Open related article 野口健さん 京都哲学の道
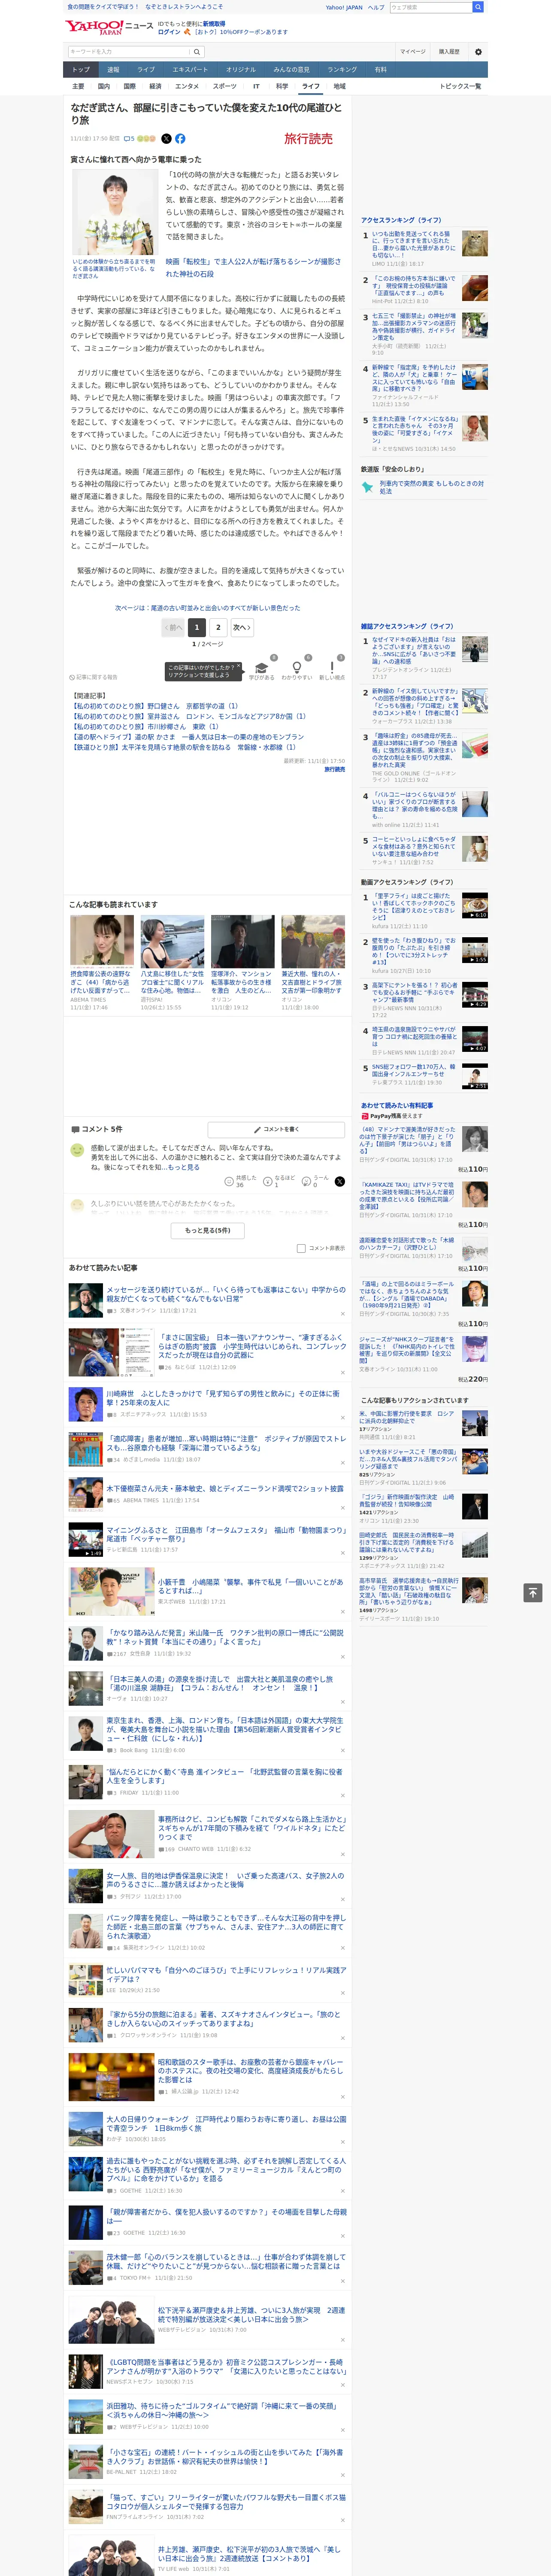Image resolution: width=551 pixels, height=2576 pixels. [x=155, y=706]
